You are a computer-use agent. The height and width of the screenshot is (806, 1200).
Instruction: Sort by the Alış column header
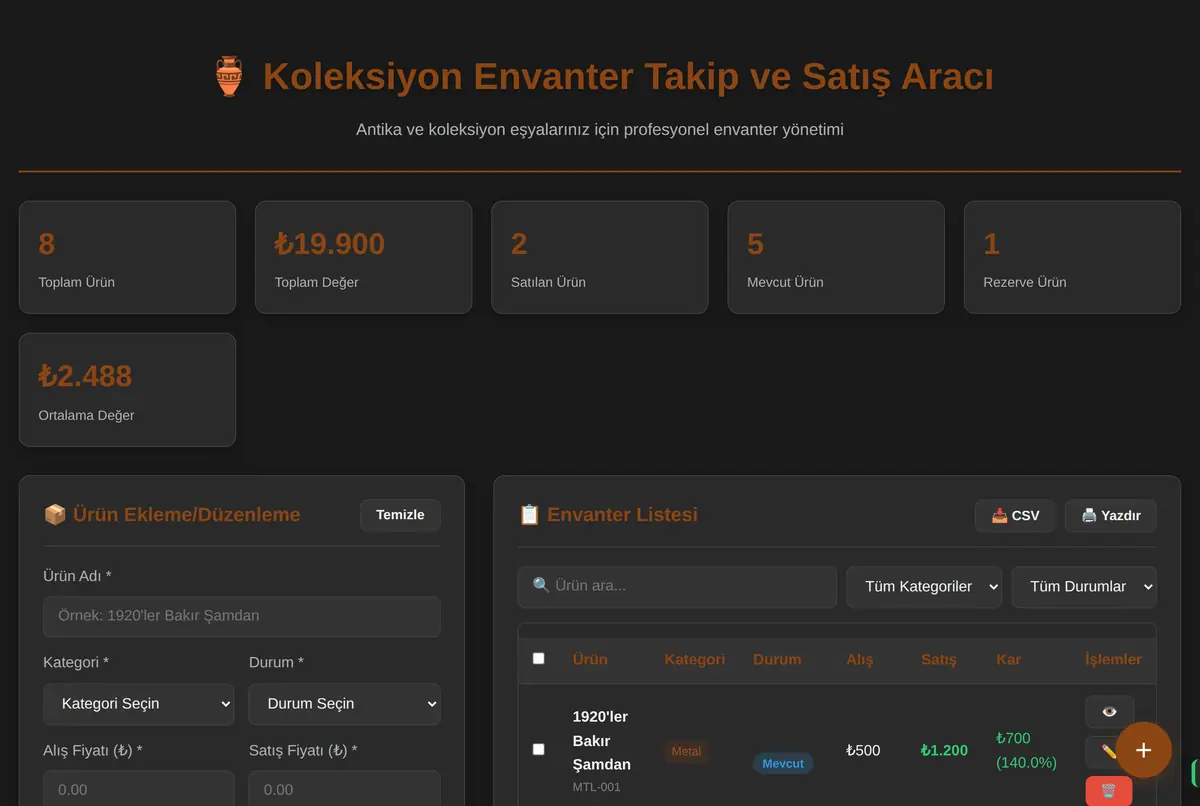(x=860, y=660)
